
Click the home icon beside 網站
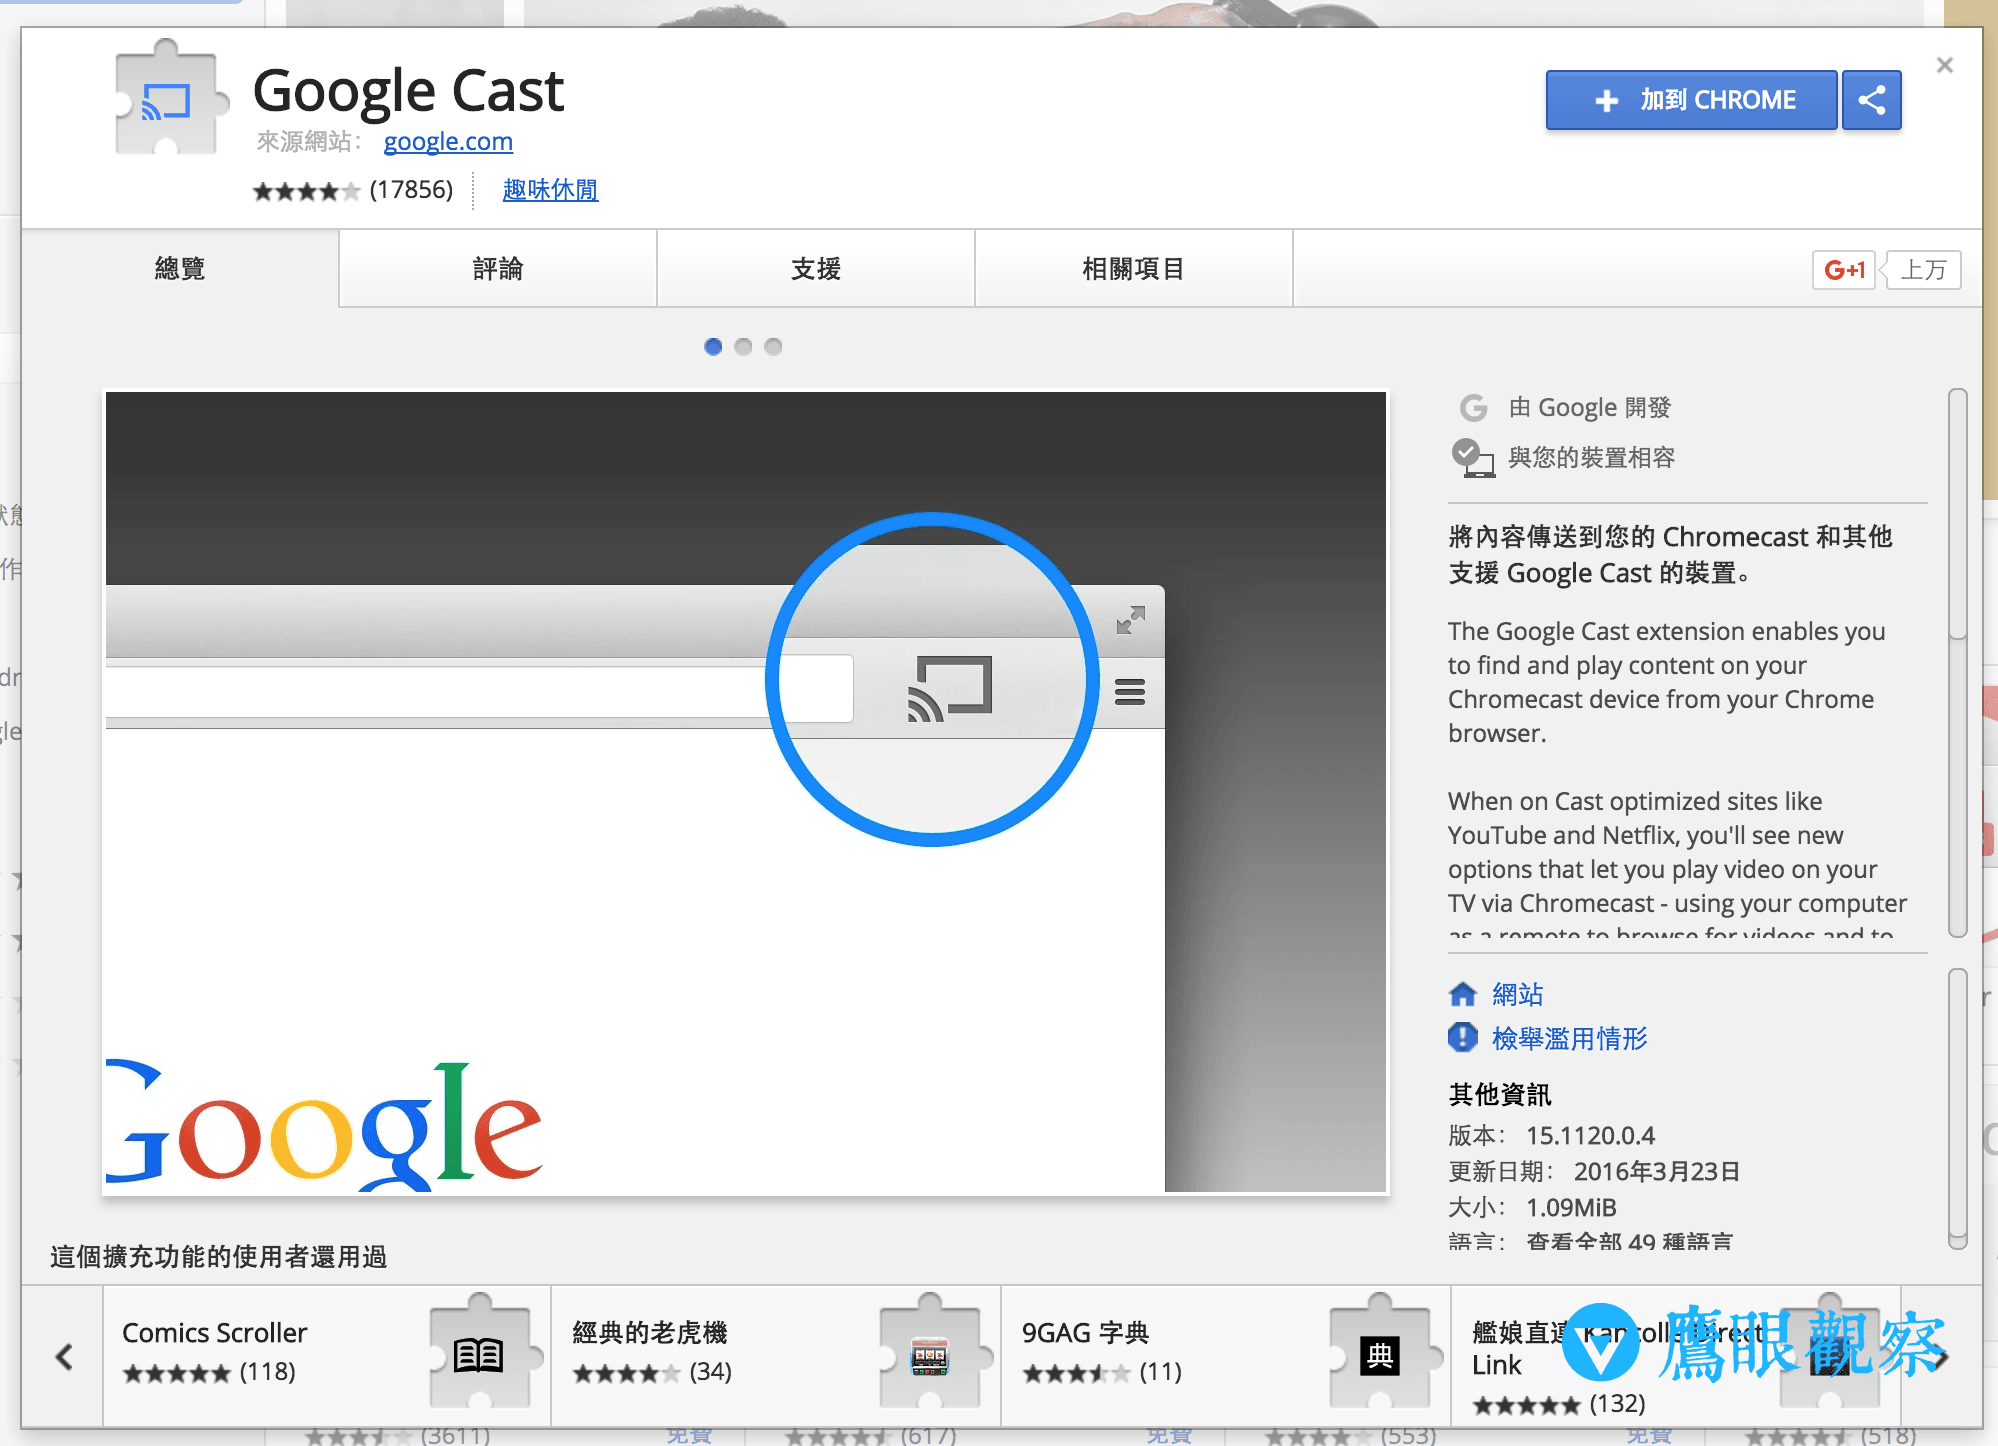click(x=1463, y=994)
